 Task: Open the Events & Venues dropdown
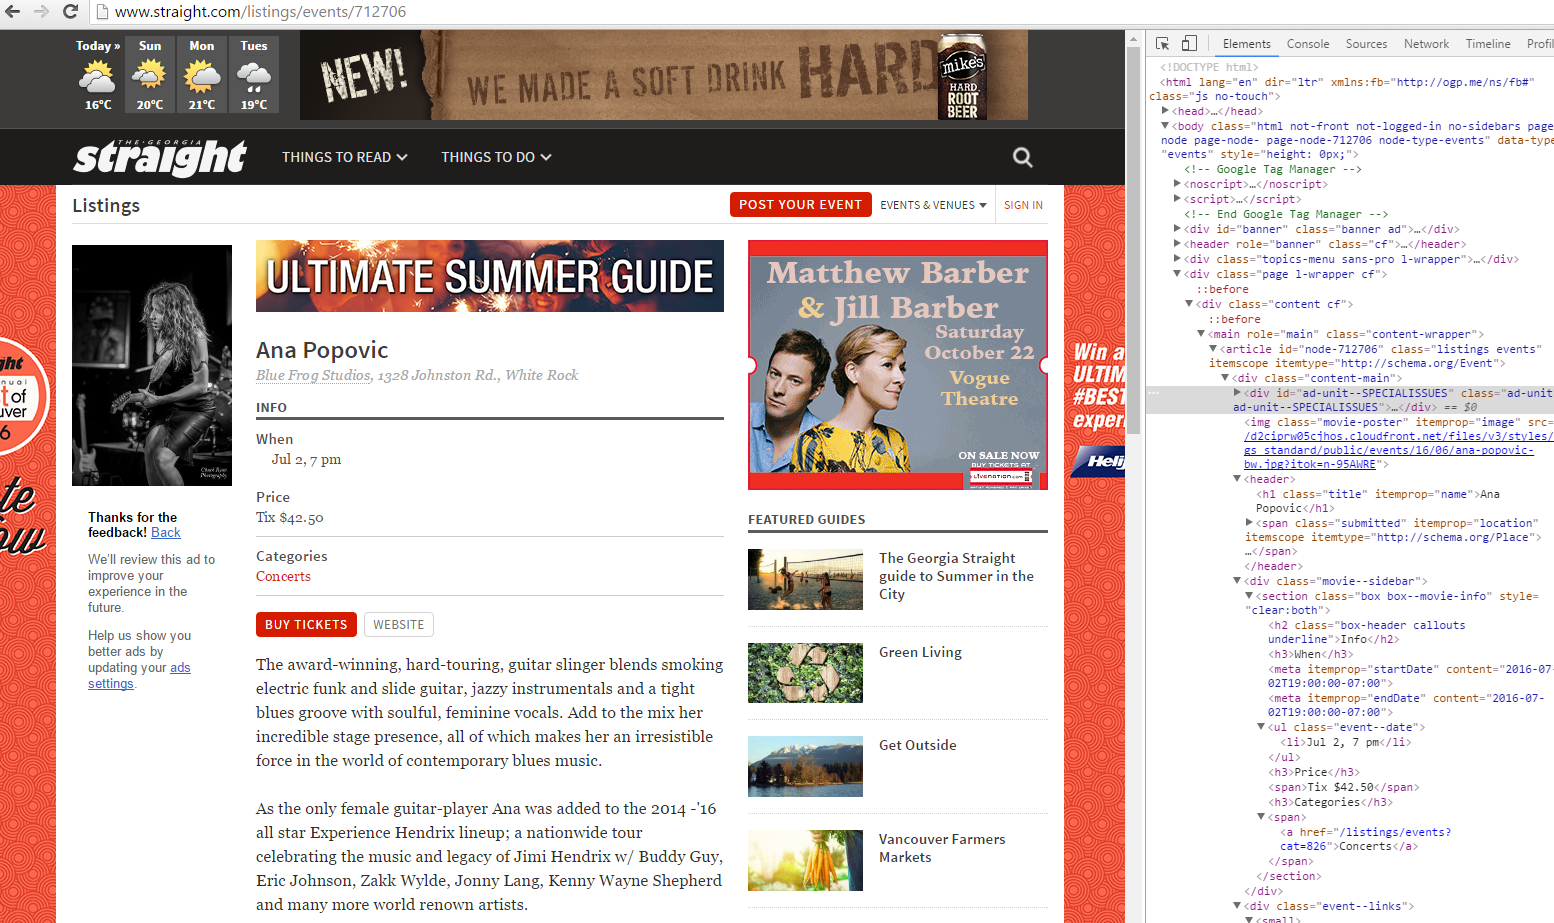(933, 205)
